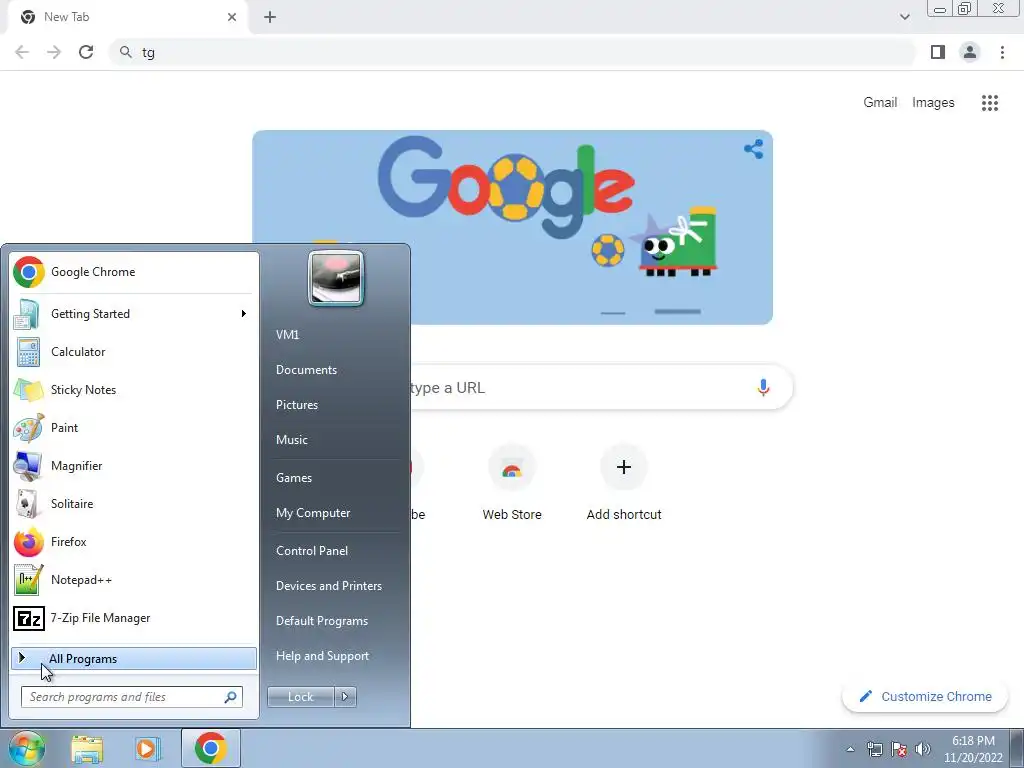
Task: Click the Google Doodle image
Action: (x=513, y=227)
